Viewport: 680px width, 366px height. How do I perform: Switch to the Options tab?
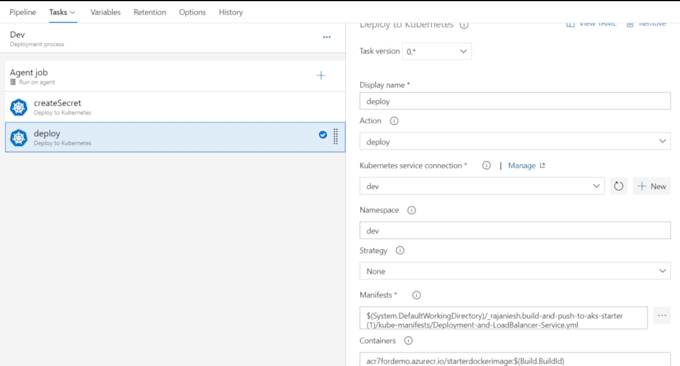point(192,12)
